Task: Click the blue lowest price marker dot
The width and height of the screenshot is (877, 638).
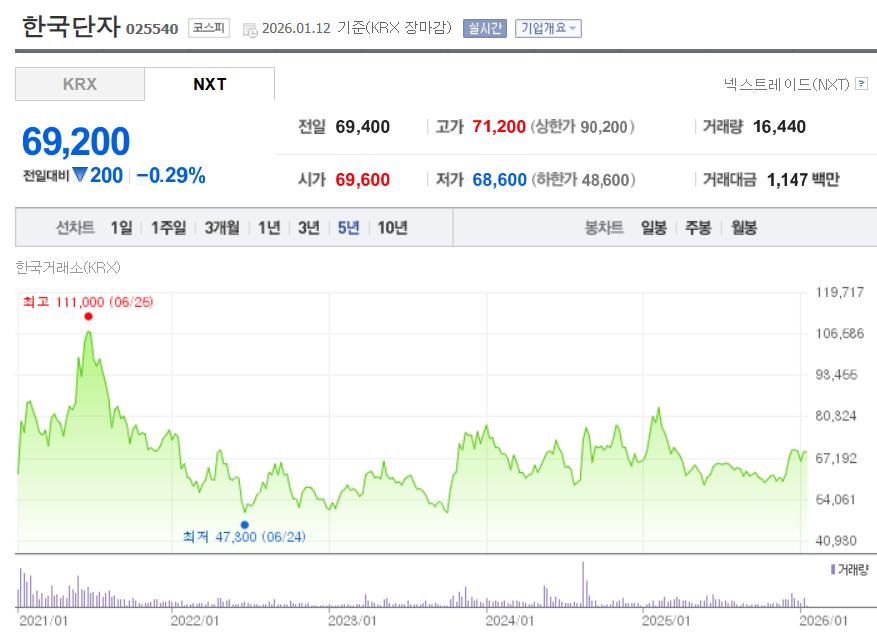Action: point(244,524)
